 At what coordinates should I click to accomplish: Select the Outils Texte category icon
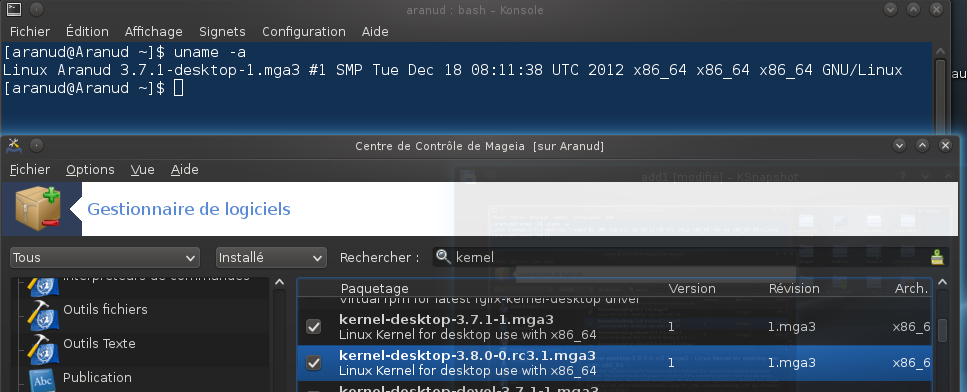click(x=42, y=348)
